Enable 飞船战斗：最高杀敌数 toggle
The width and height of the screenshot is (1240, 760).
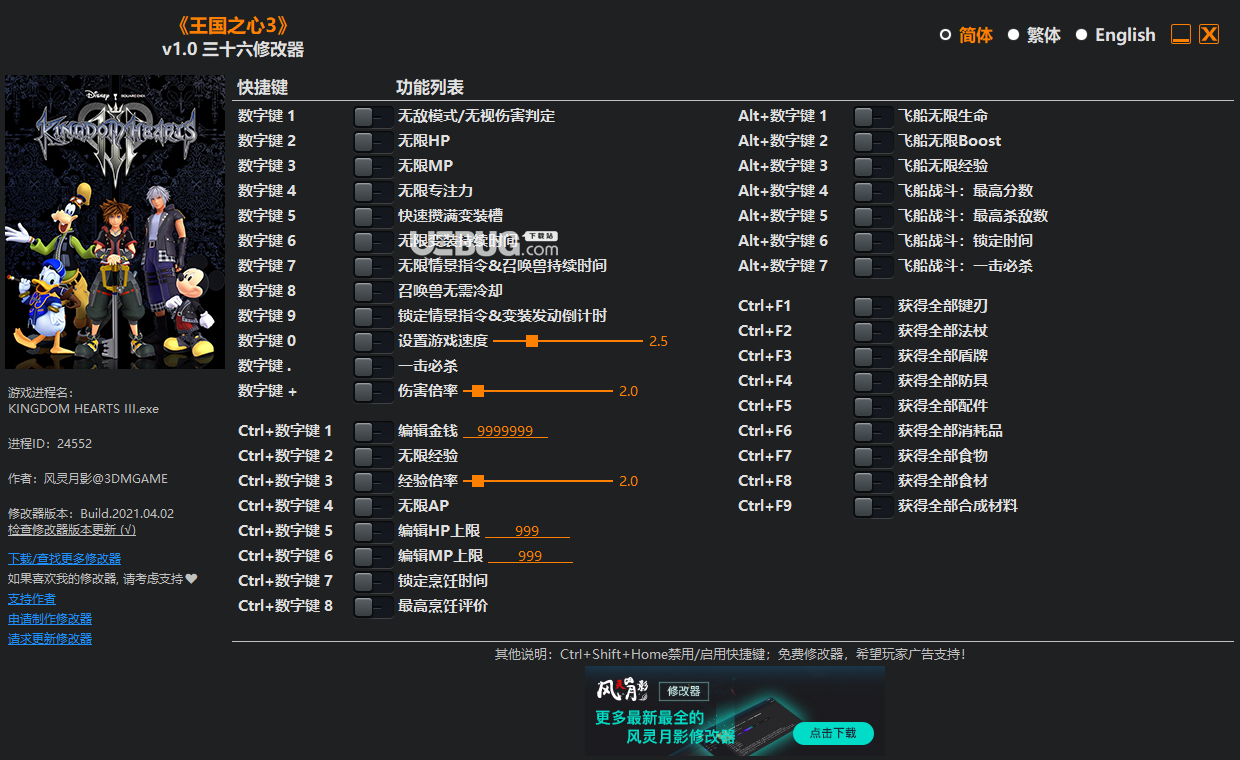click(874, 216)
